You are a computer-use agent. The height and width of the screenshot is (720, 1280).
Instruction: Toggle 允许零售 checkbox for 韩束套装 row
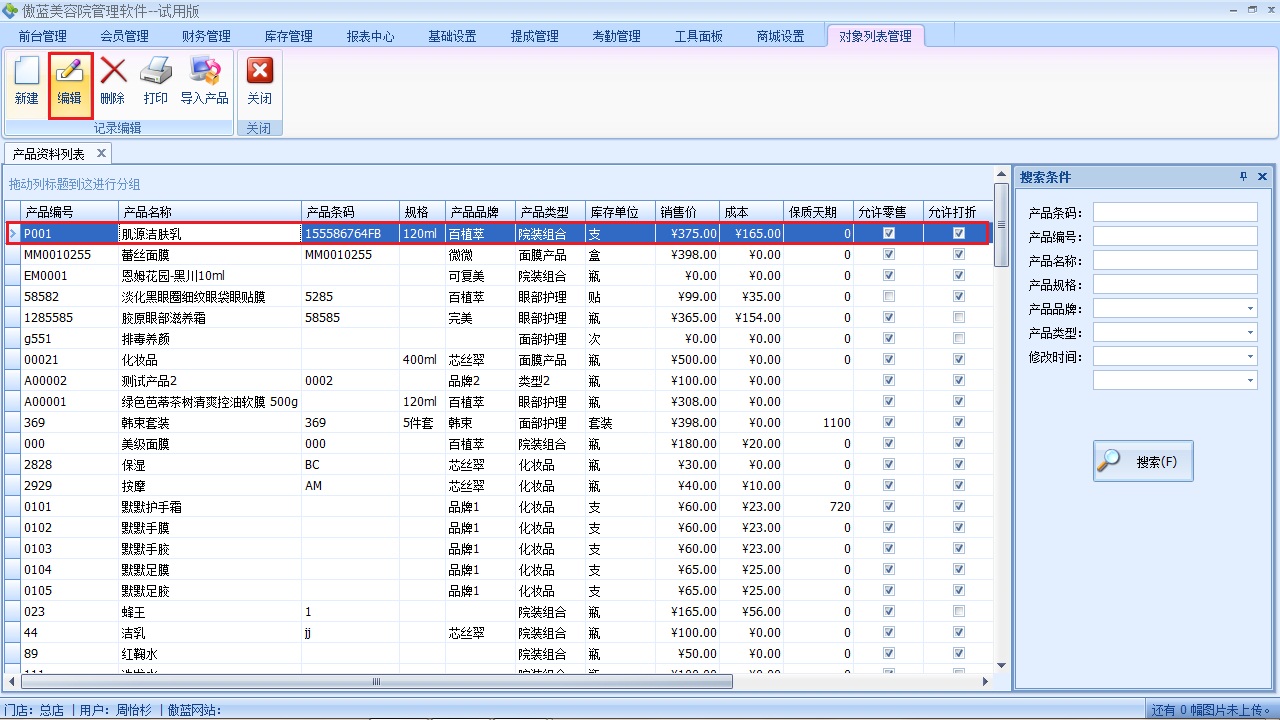pos(889,422)
